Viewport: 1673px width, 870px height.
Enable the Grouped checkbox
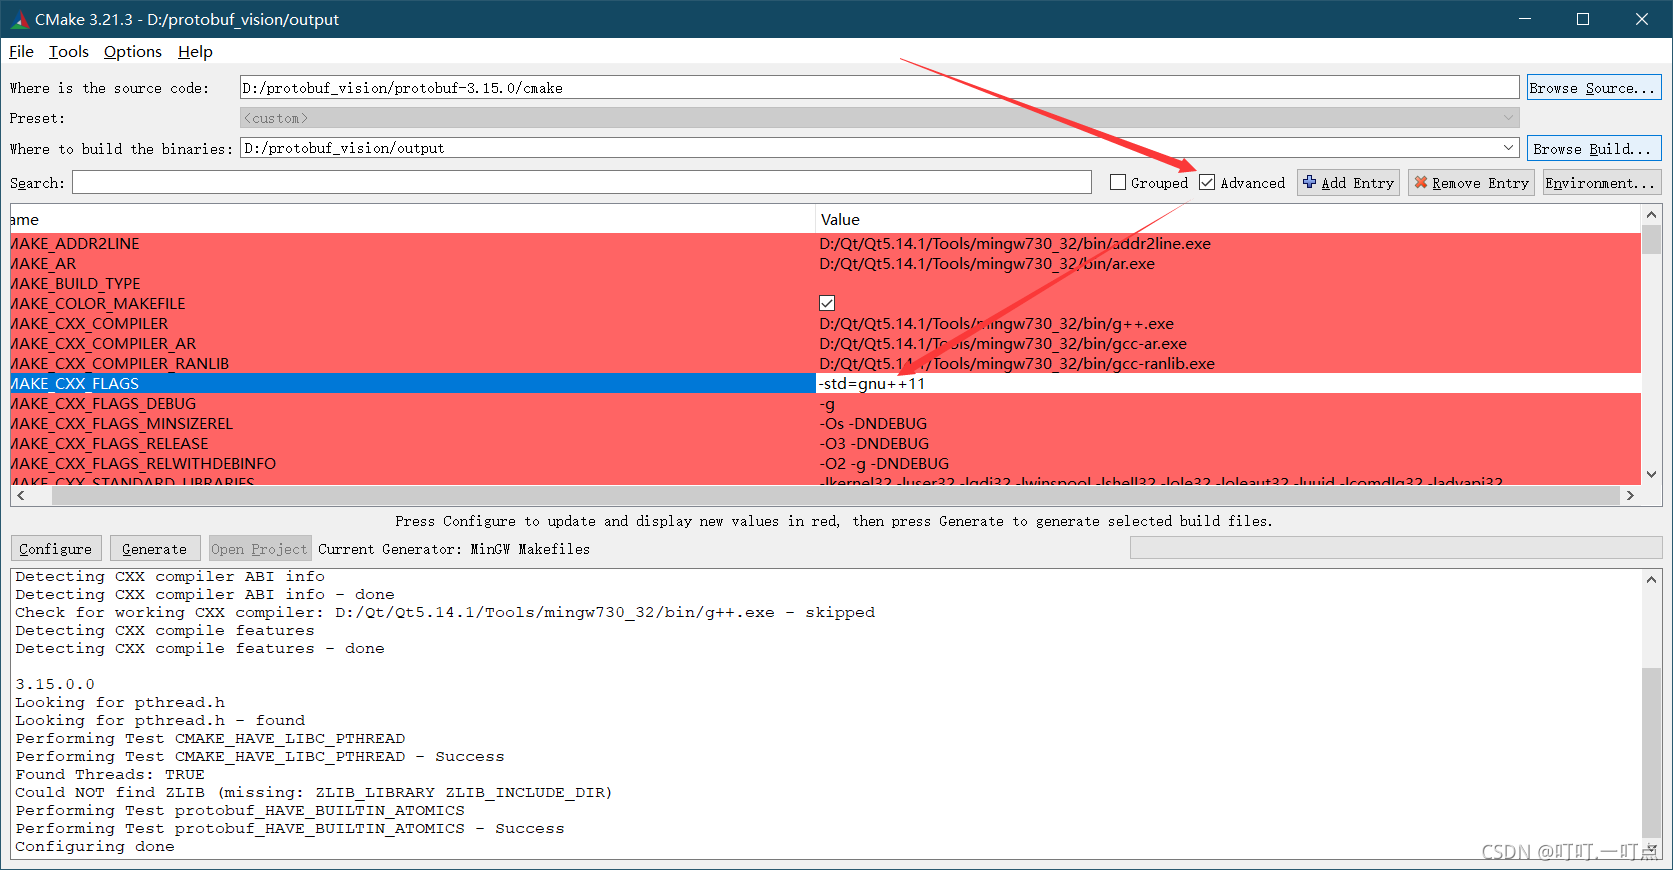pos(1118,182)
